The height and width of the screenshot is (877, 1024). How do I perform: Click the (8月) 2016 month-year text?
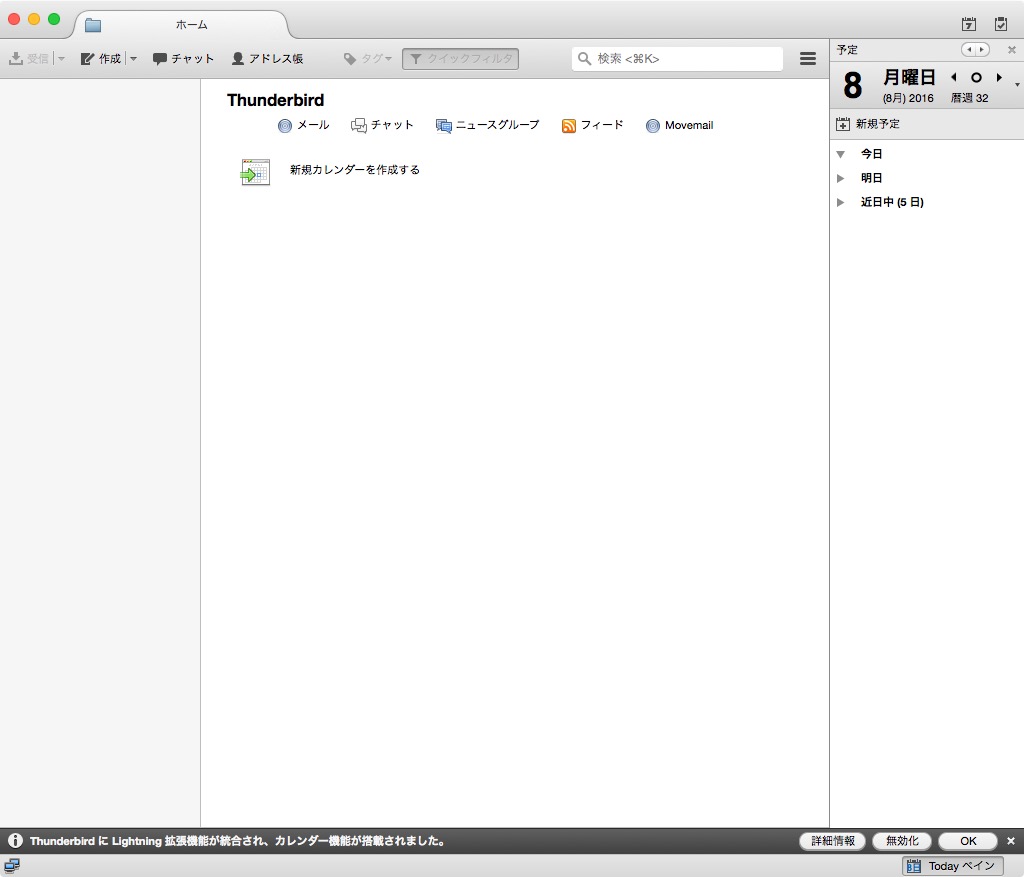908,98
